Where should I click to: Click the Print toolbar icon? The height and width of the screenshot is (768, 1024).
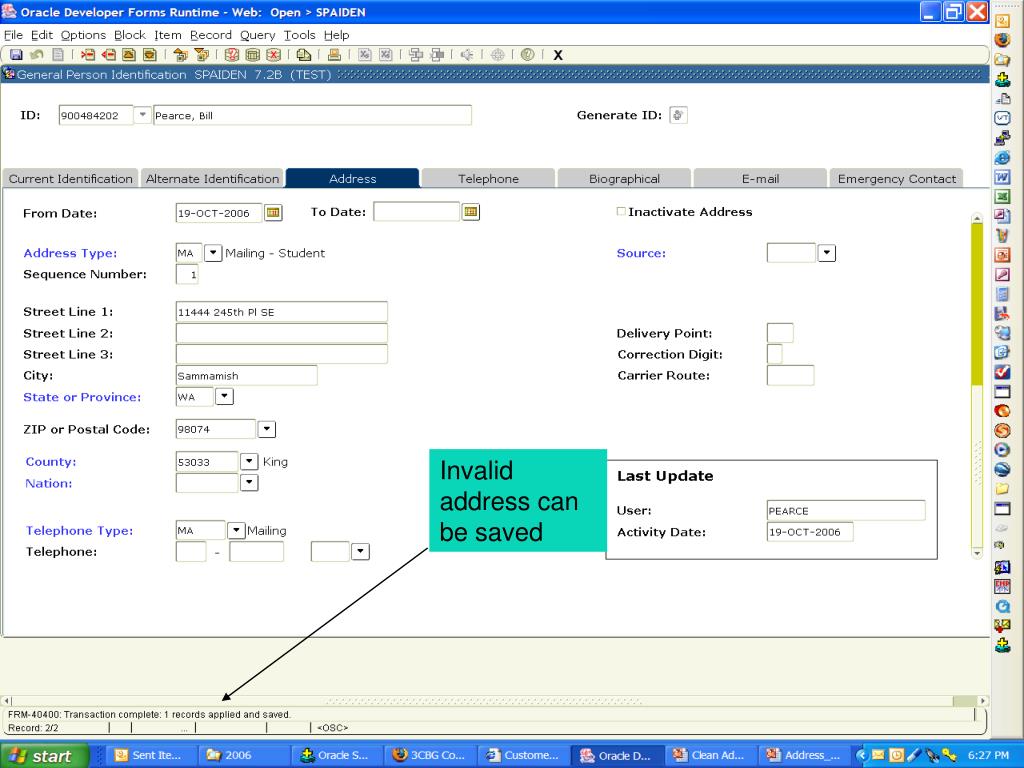coord(334,55)
